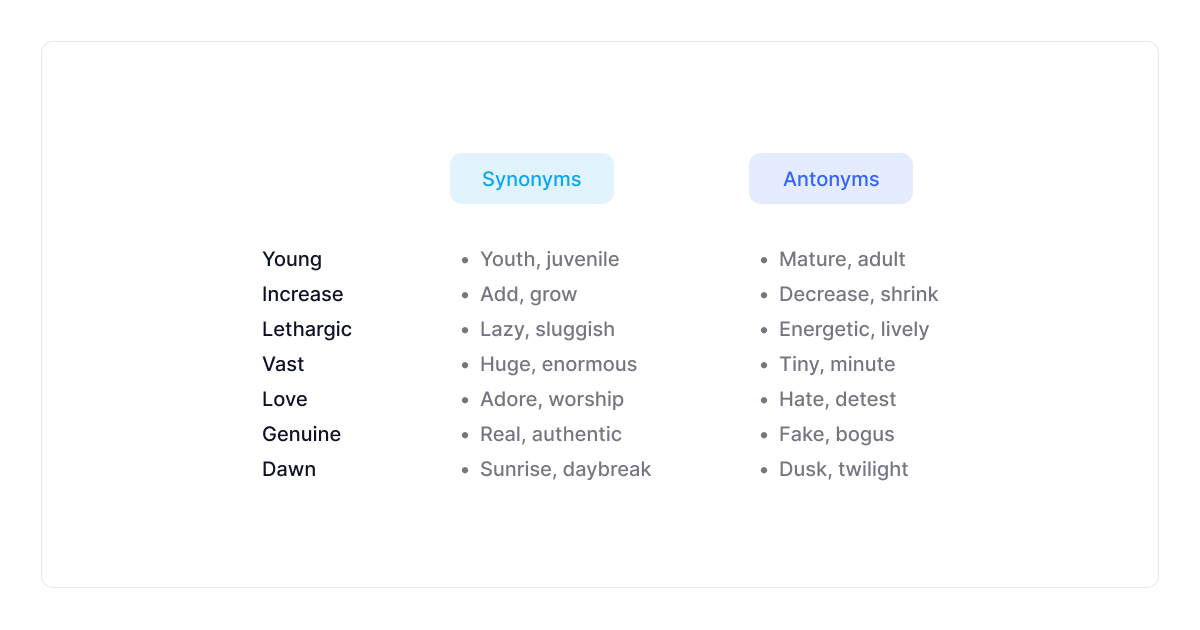Select the word Young

[292, 259]
